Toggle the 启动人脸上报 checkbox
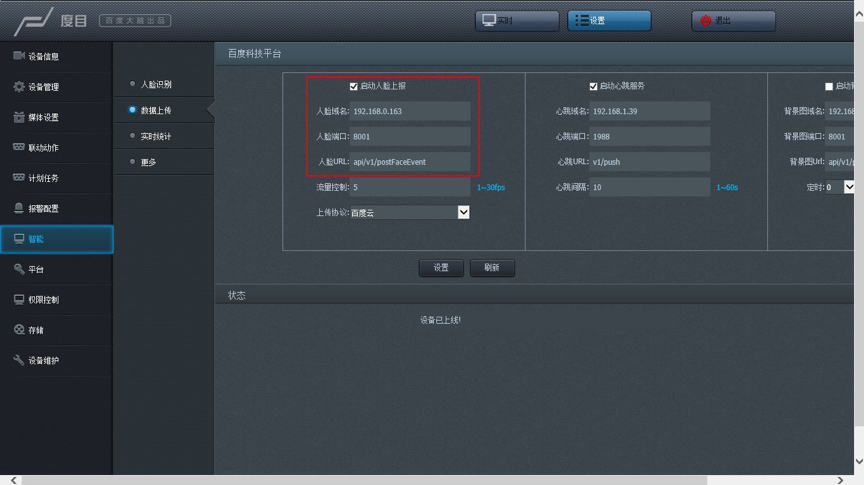The width and height of the screenshot is (864, 485). 353,87
